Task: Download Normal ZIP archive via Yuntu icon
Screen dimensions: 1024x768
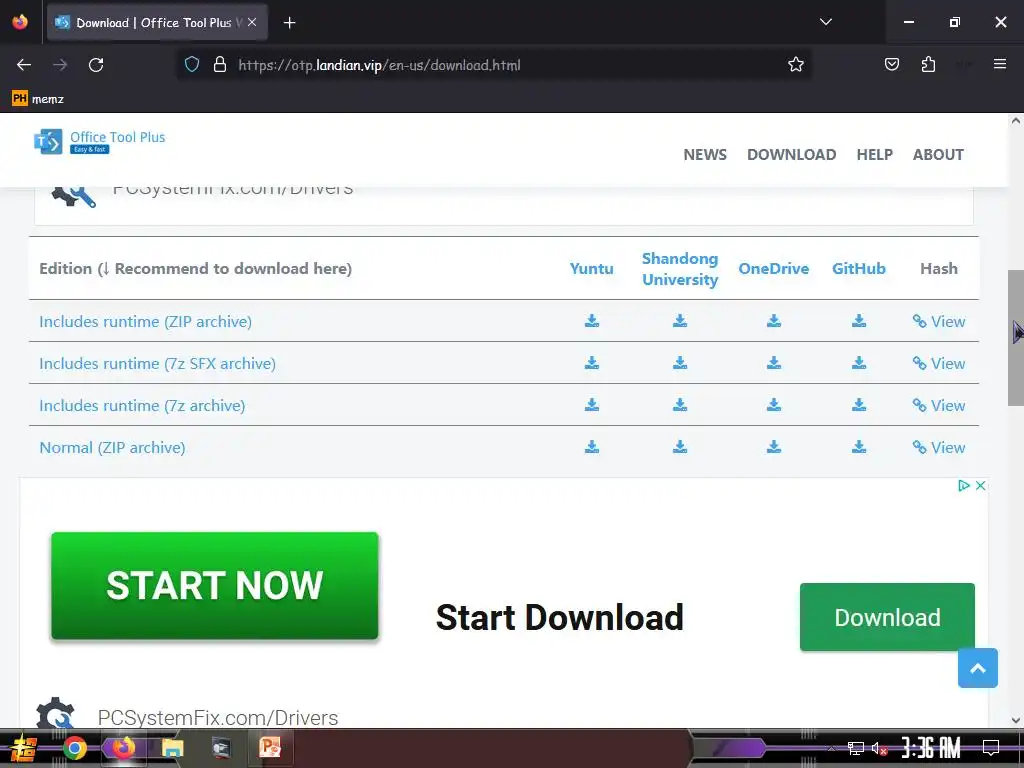Action: [x=592, y=447]
